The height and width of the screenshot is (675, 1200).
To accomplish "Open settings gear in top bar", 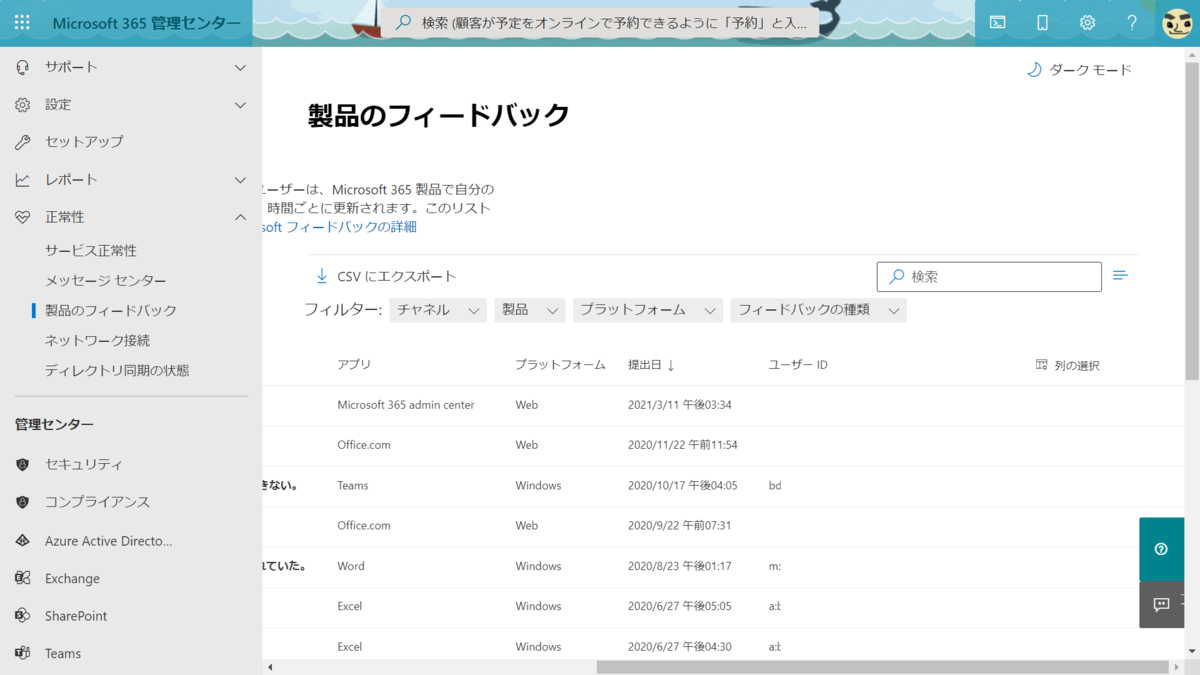I will 1087,22.
